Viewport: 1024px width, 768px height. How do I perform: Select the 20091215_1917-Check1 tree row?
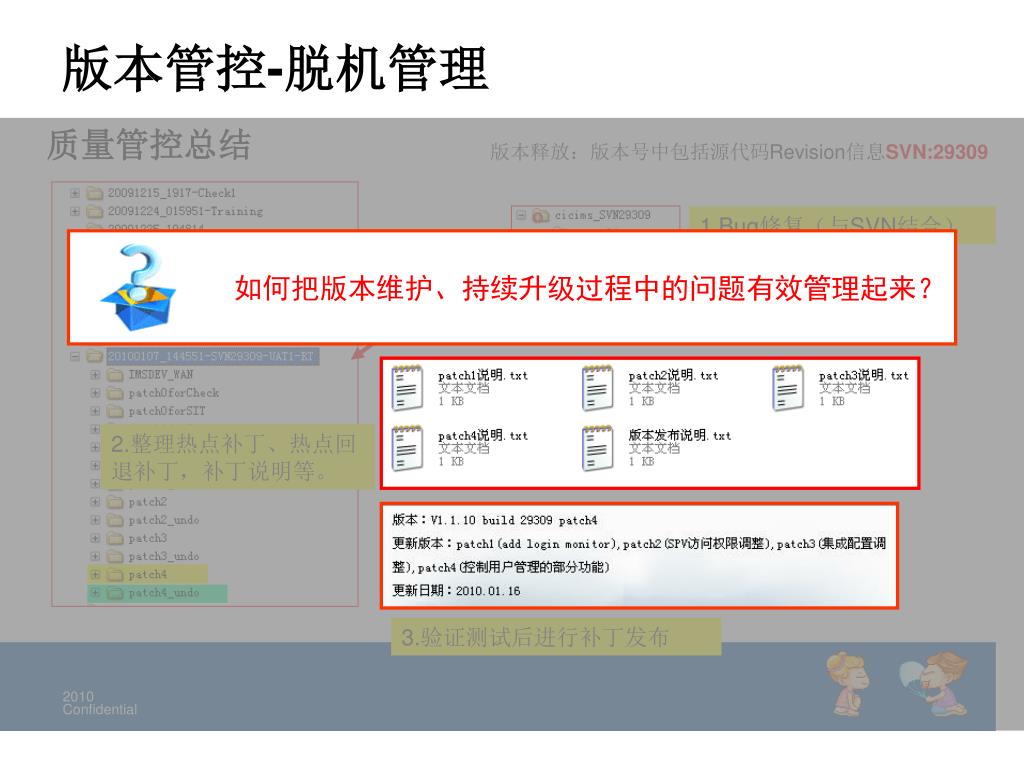[172, 193]
